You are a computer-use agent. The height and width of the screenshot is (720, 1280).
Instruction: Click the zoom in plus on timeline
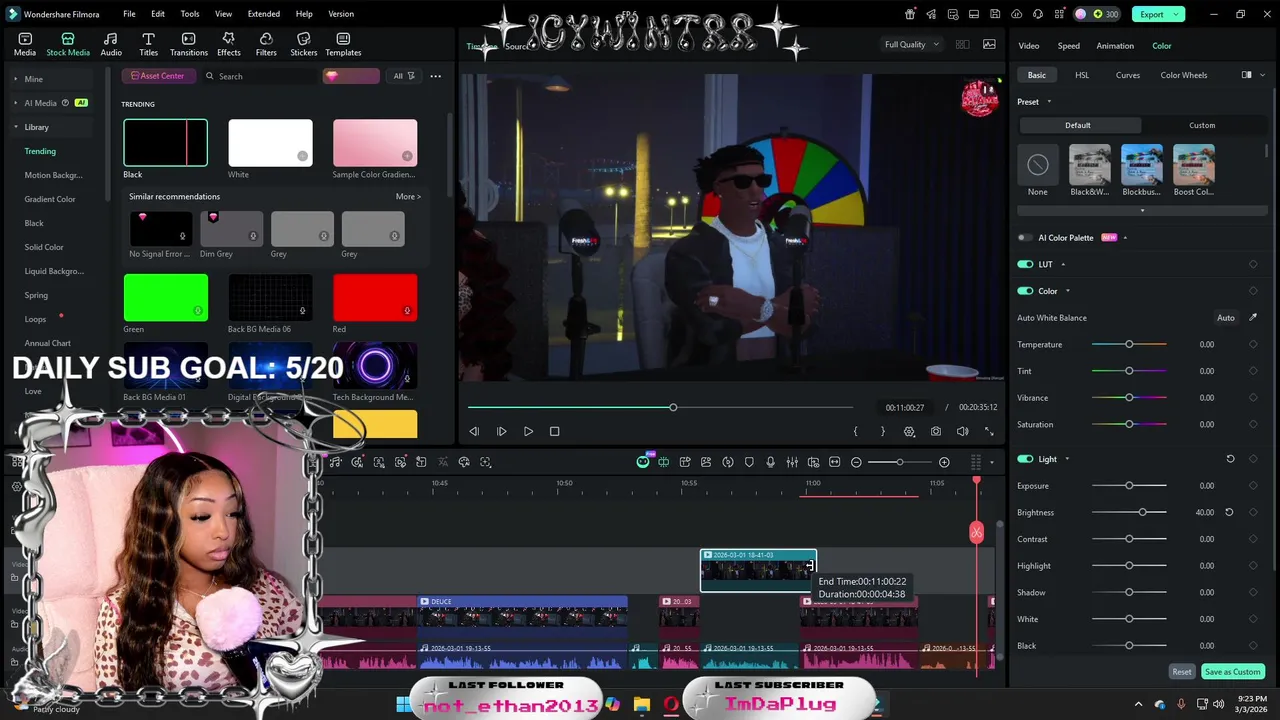pyautogui.click(x=944, y=462)
